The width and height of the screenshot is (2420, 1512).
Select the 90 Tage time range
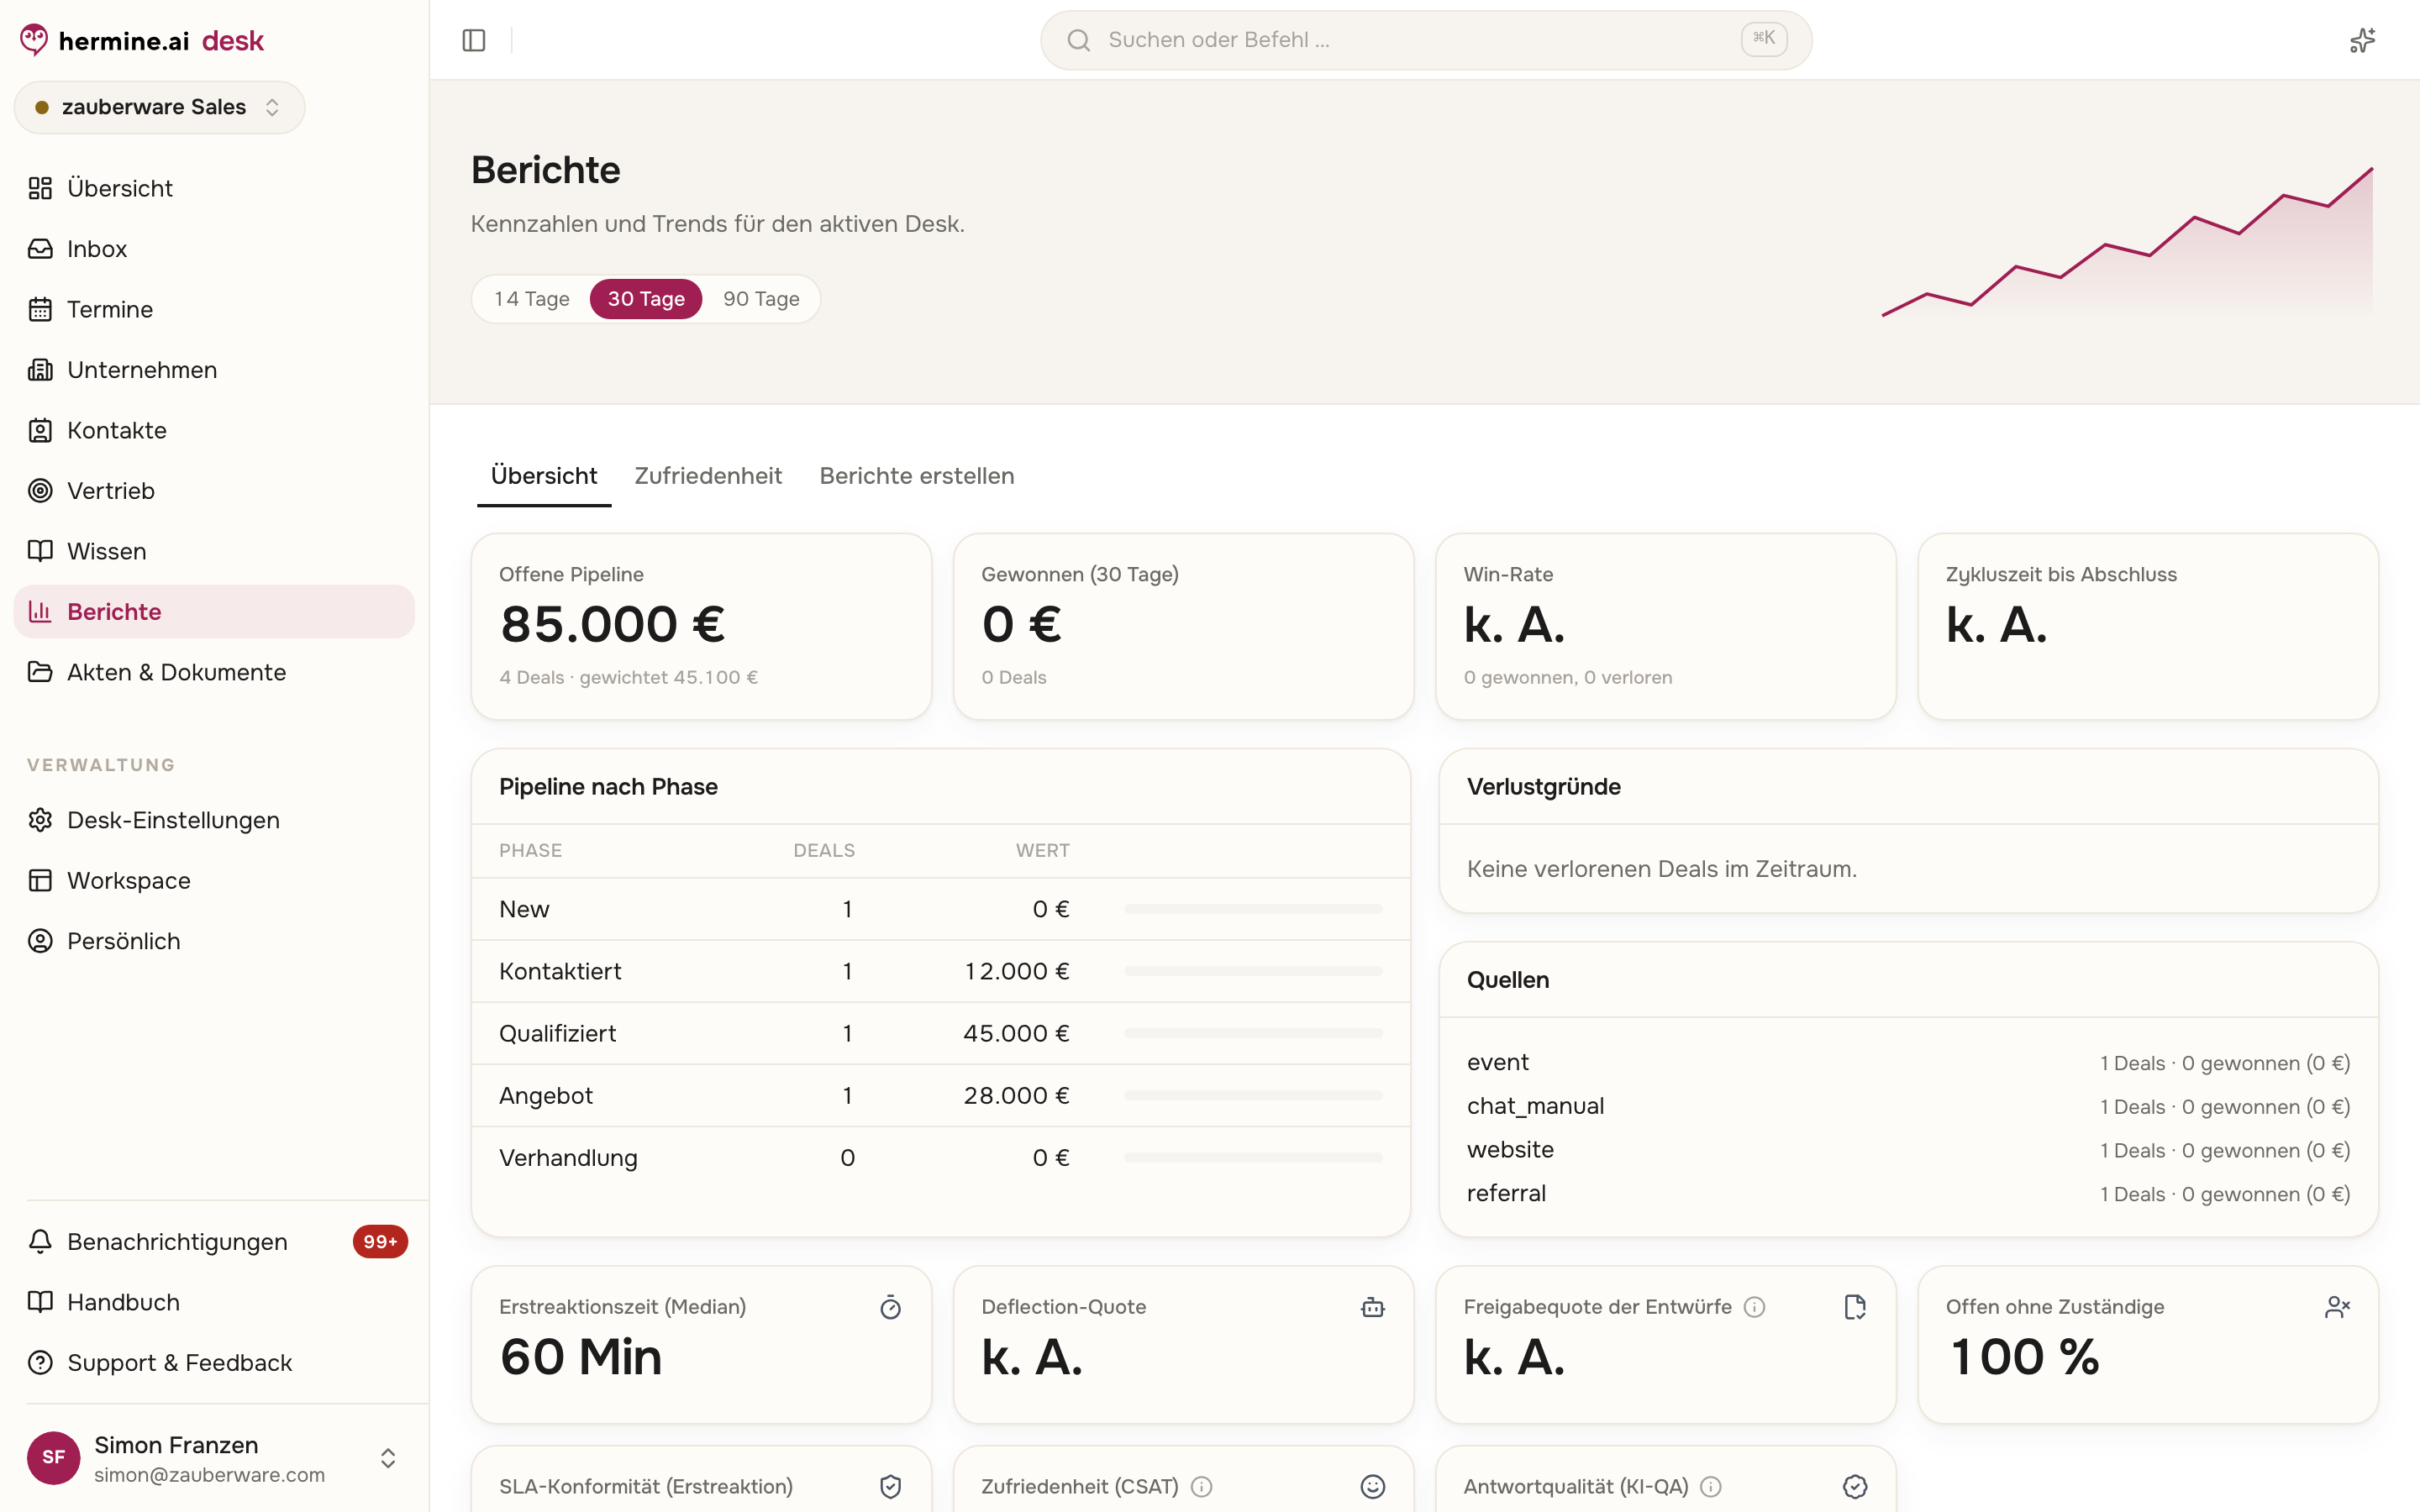(x=761, y=299)
